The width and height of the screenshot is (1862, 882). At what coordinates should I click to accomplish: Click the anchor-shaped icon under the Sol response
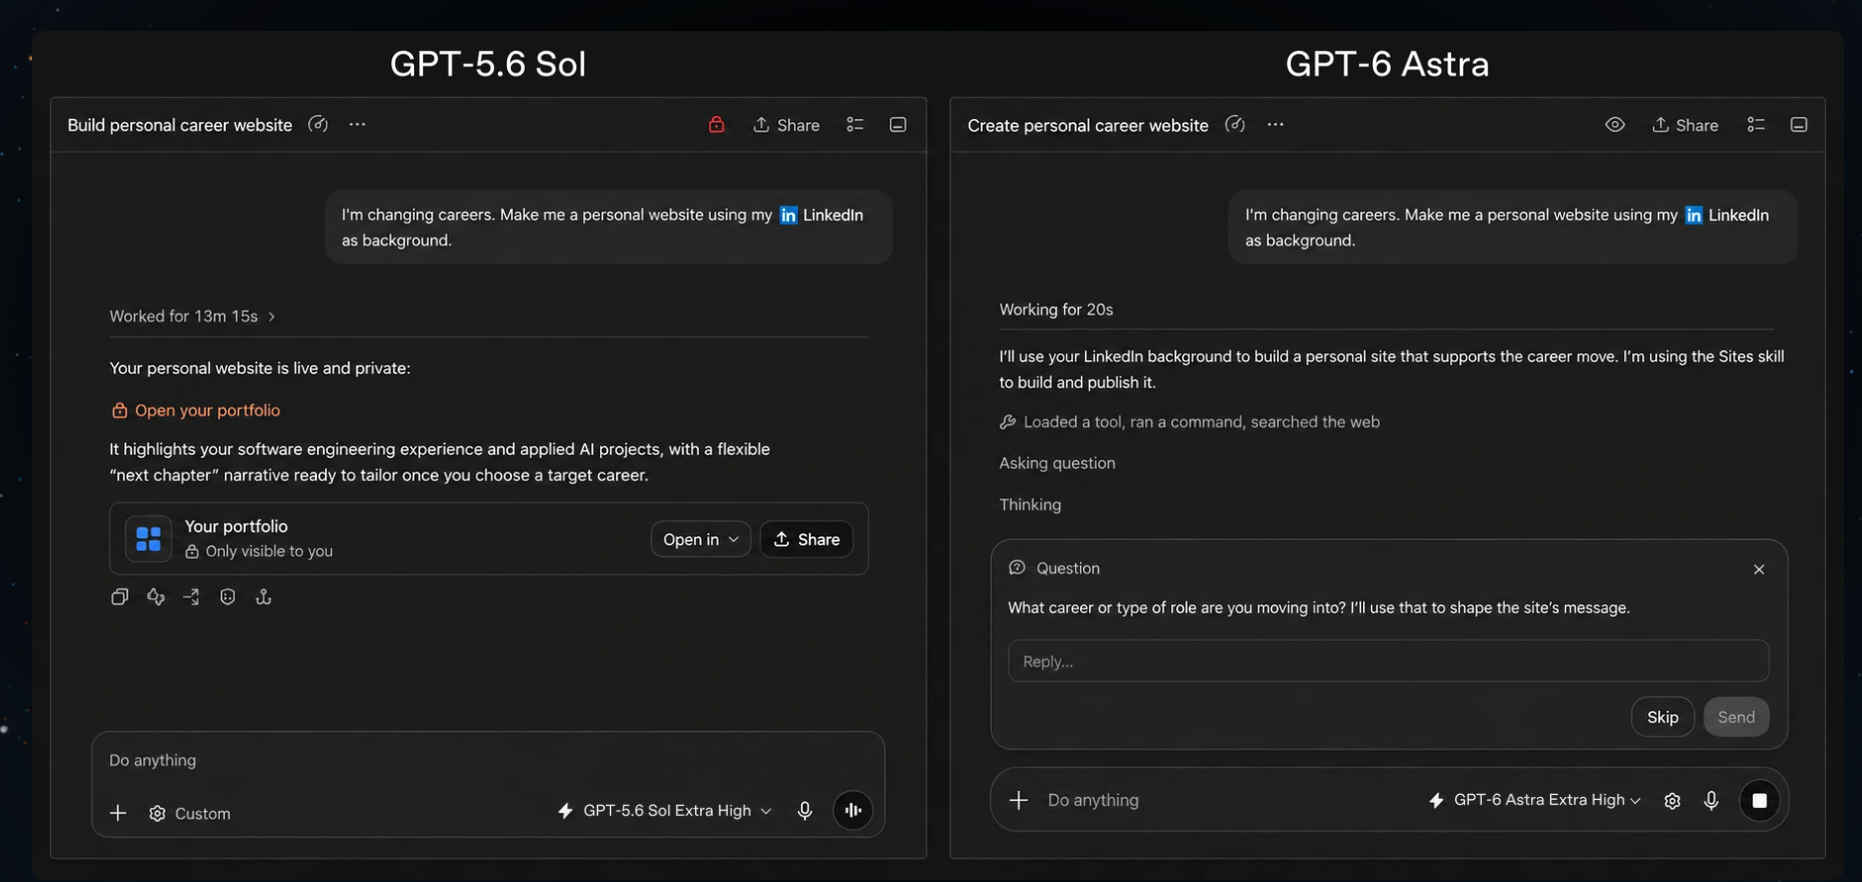pyautogui.click(x=264, y=597)
